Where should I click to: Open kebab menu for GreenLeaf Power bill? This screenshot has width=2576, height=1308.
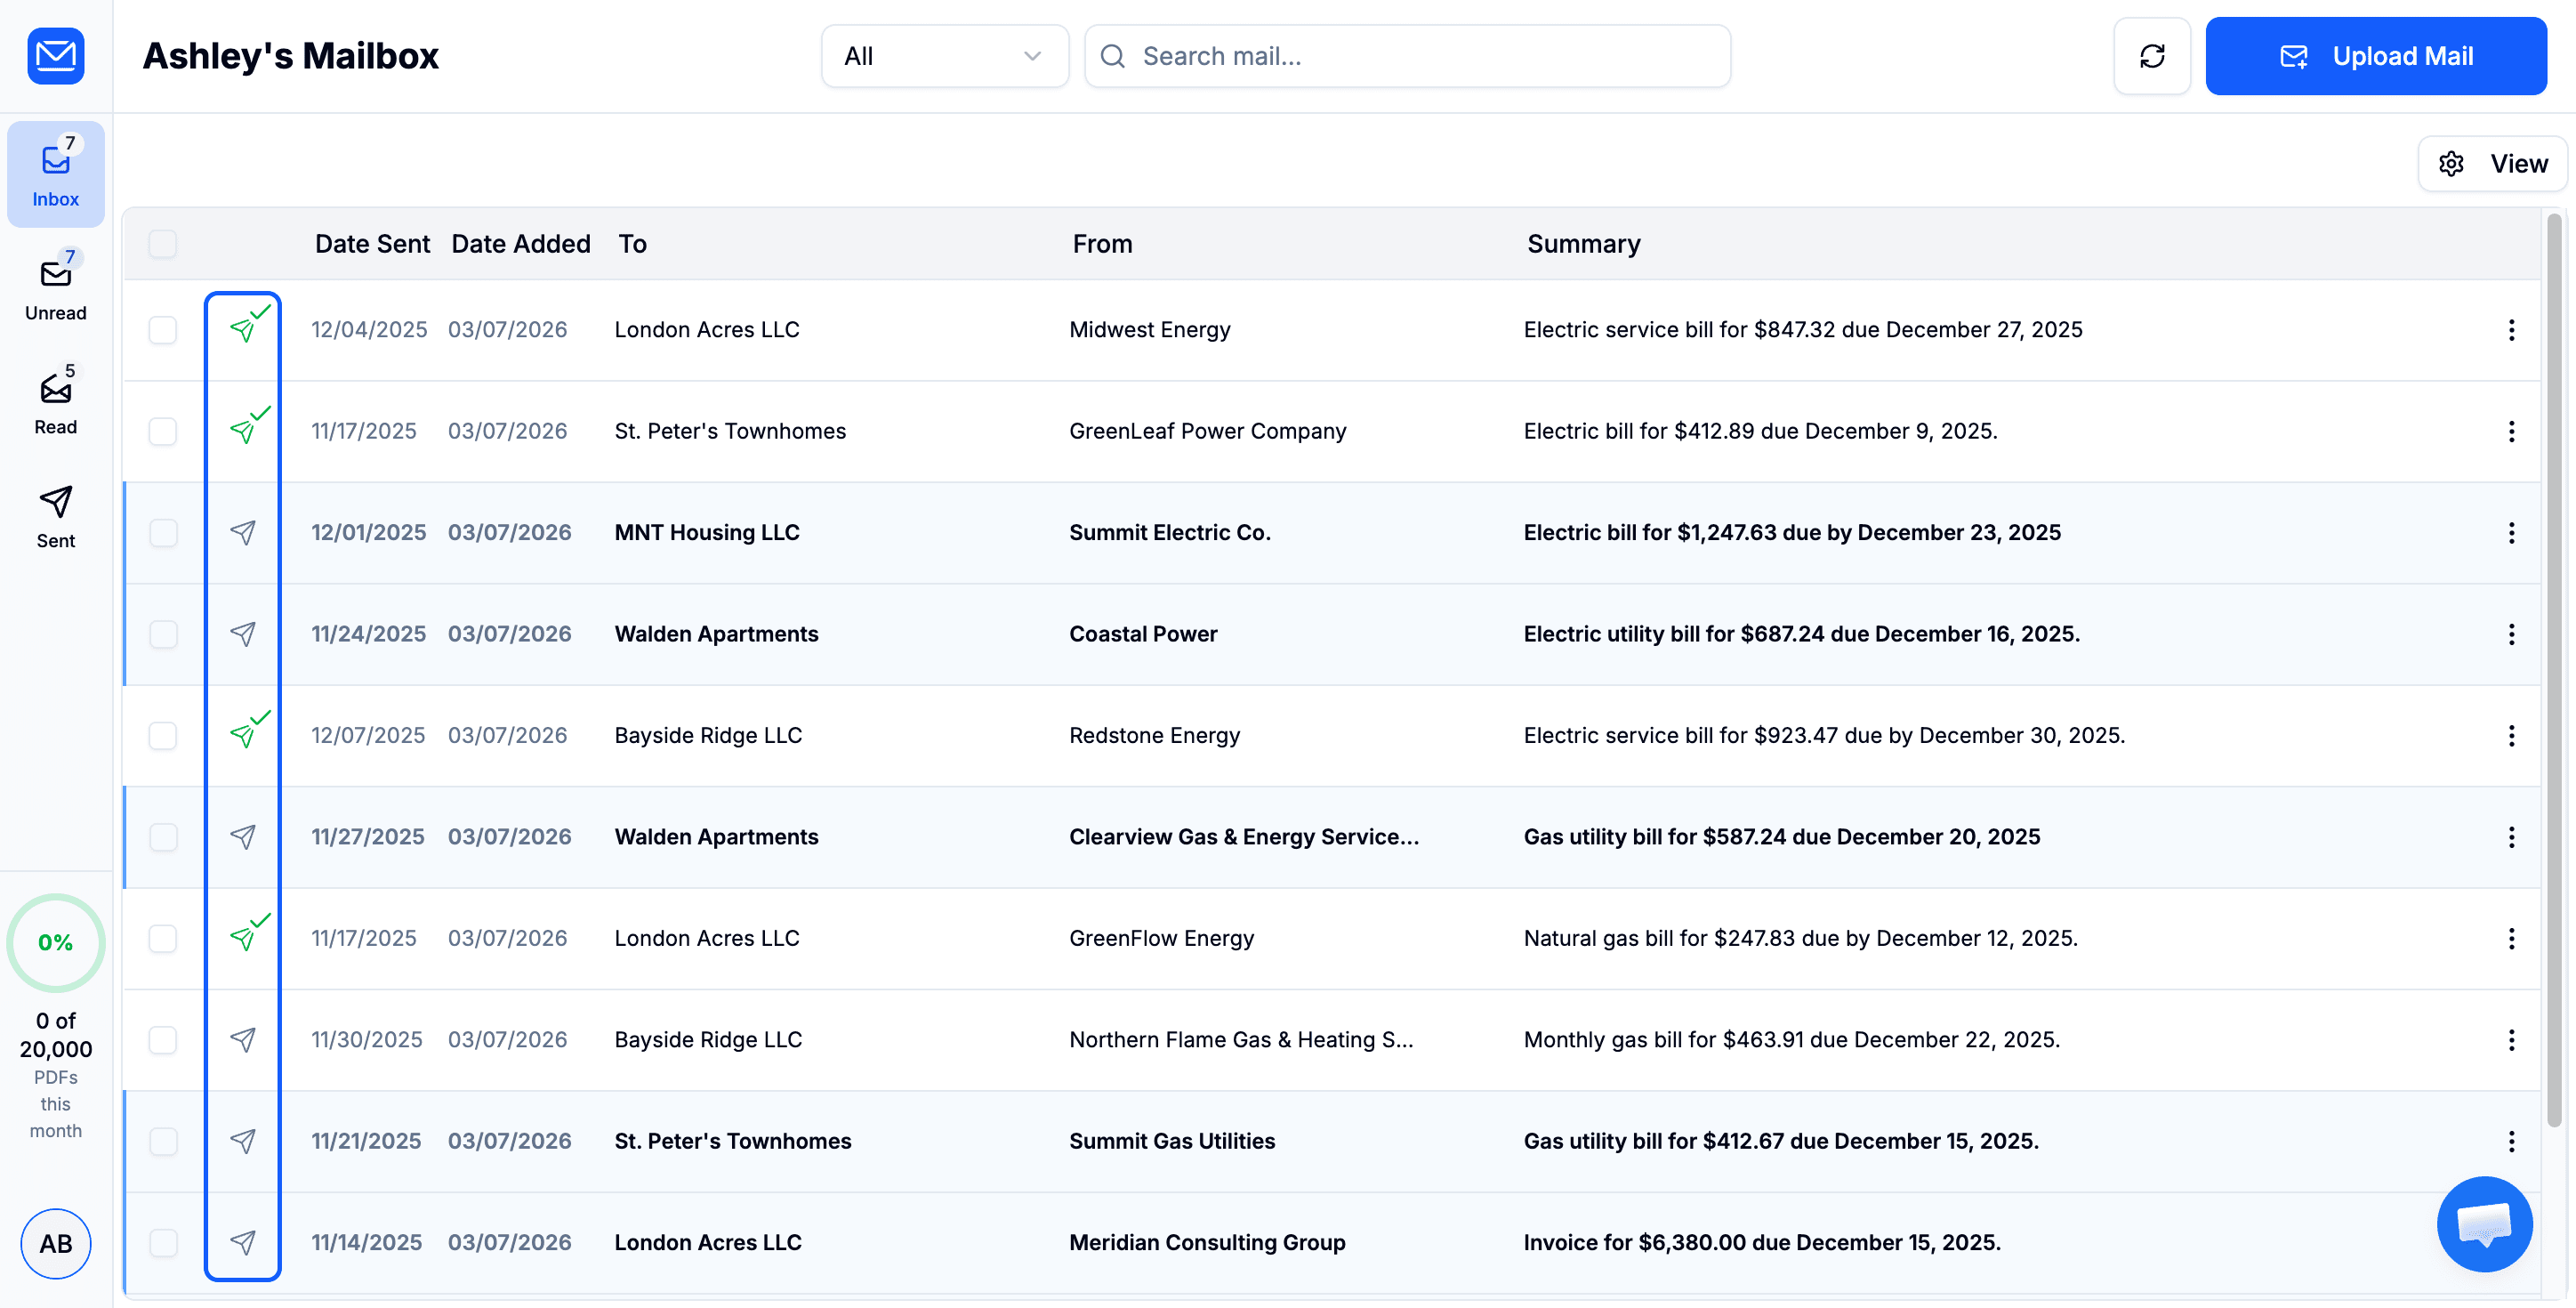click(2511, 431)
